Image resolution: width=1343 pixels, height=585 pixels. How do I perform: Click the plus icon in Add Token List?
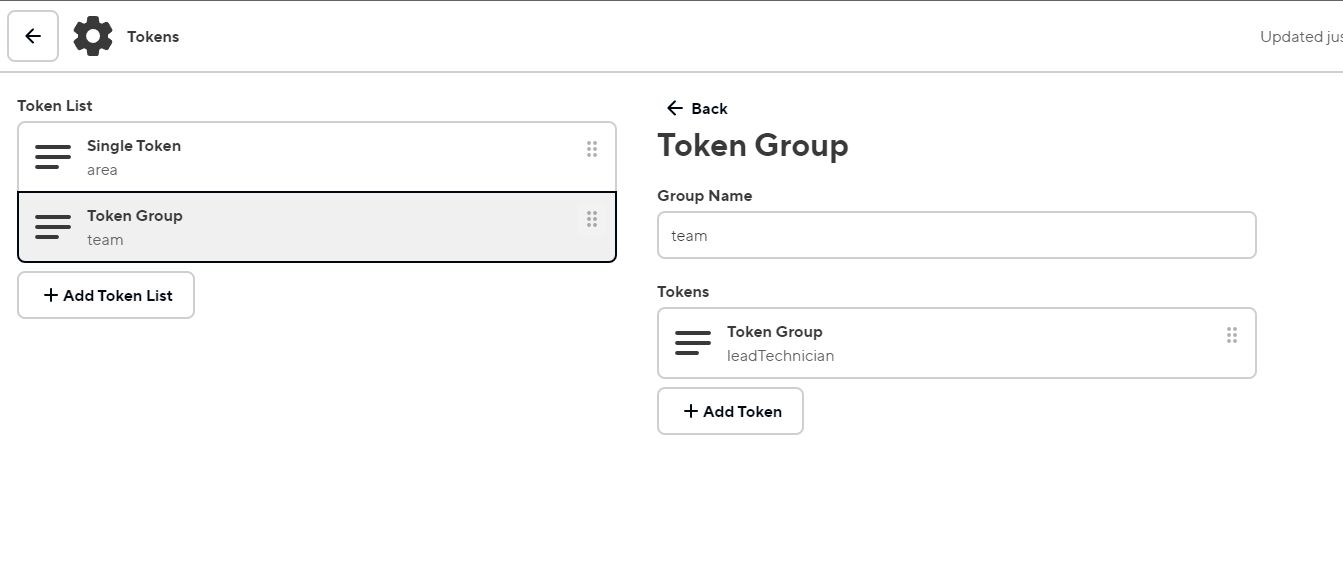tap(51, 295)
